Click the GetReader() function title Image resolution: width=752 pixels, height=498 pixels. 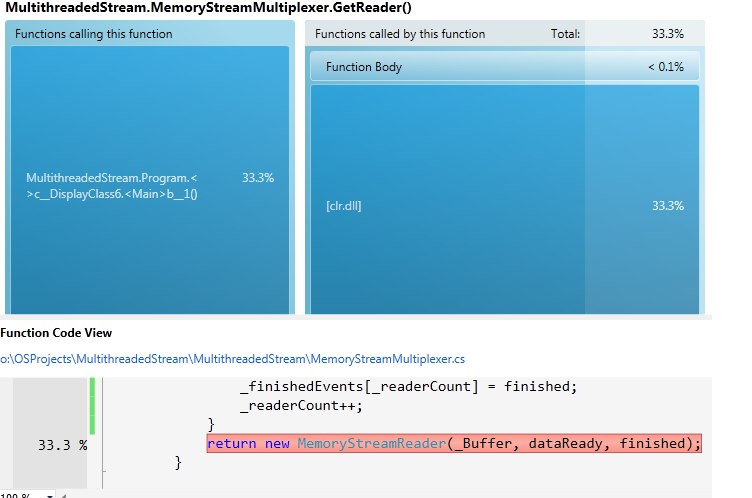point(208,8)
